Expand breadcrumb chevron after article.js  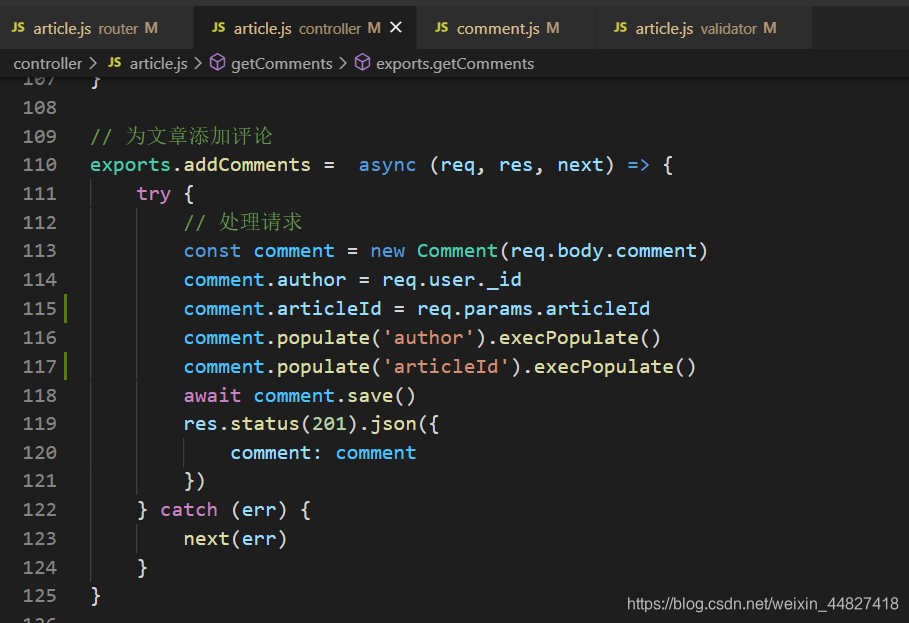198,63
